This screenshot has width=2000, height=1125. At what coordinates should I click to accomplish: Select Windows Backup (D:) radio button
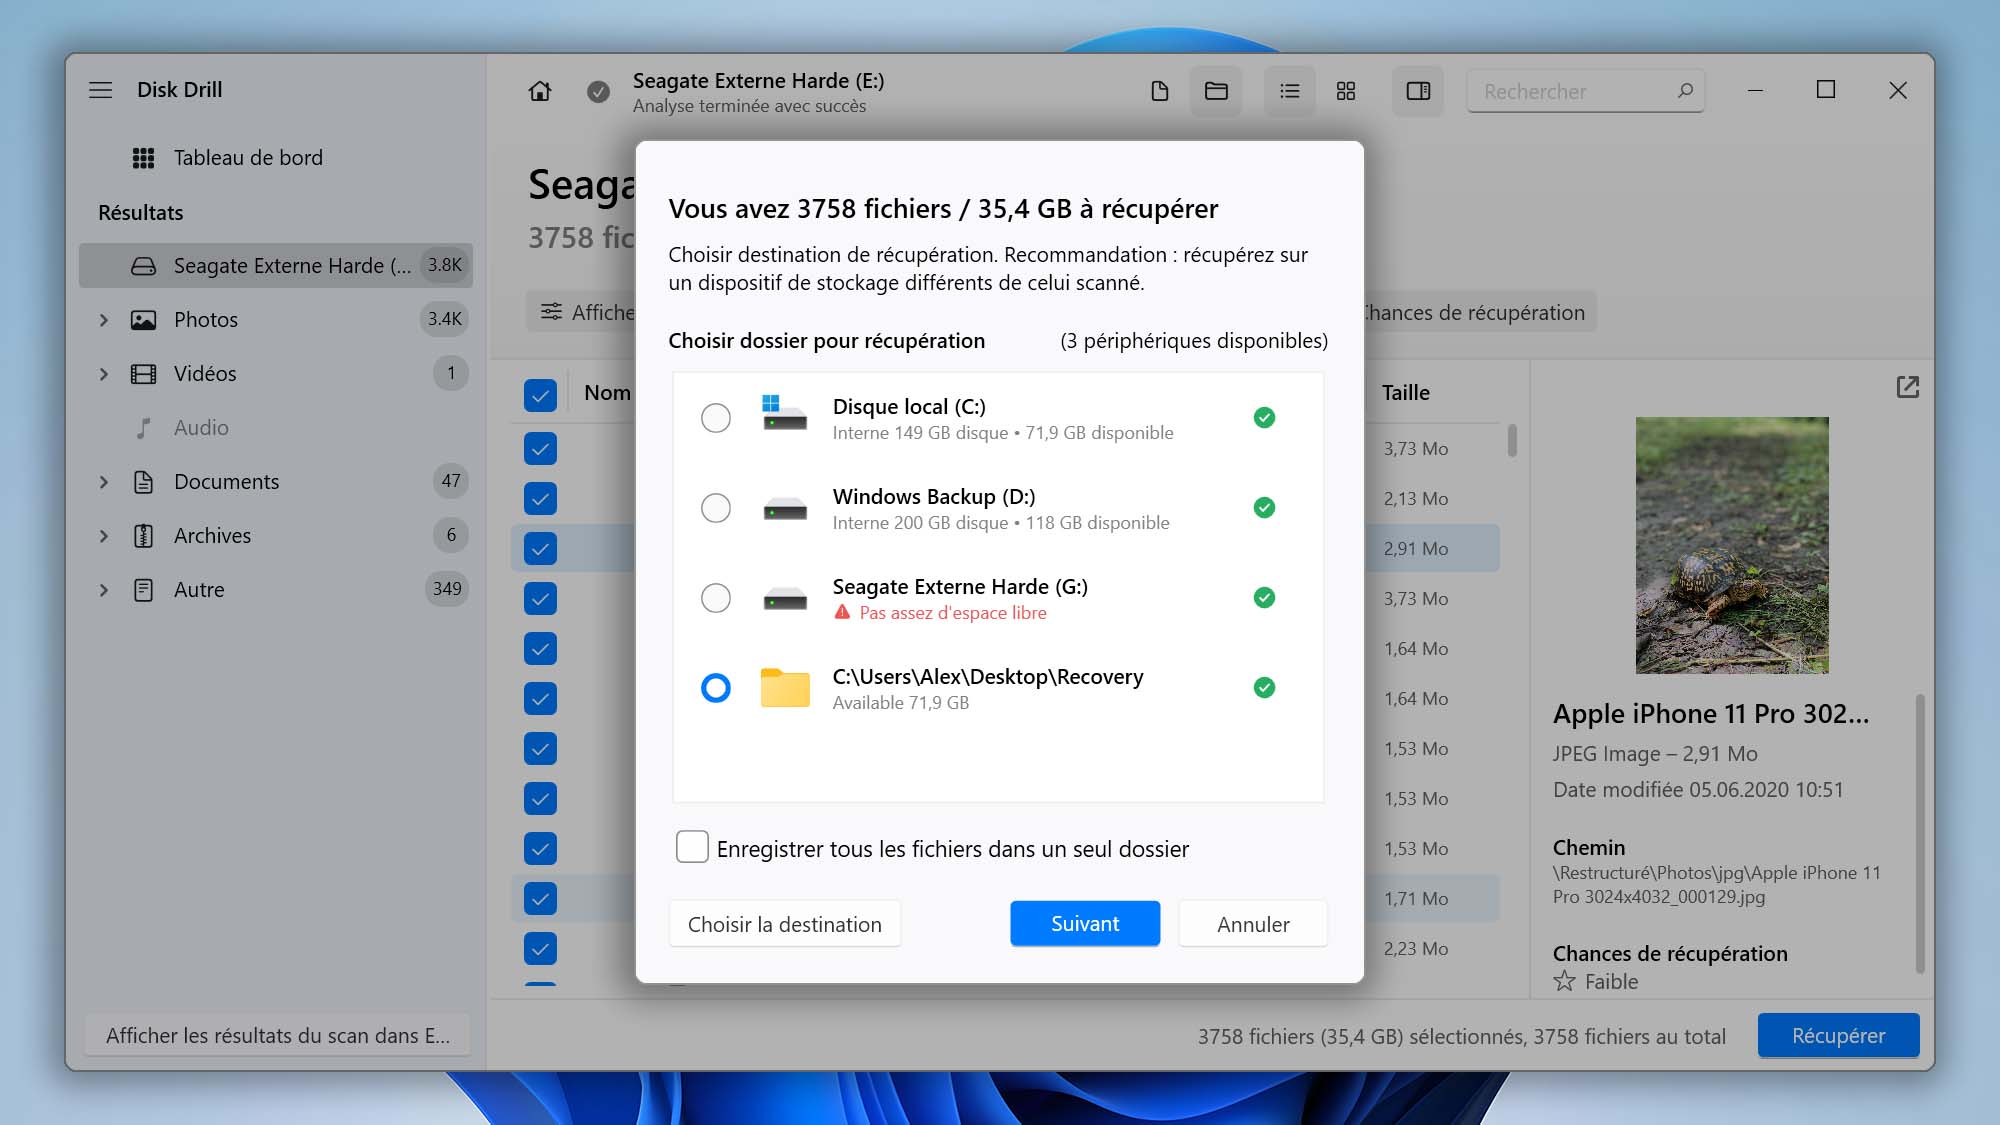click(x=716, y=508)
